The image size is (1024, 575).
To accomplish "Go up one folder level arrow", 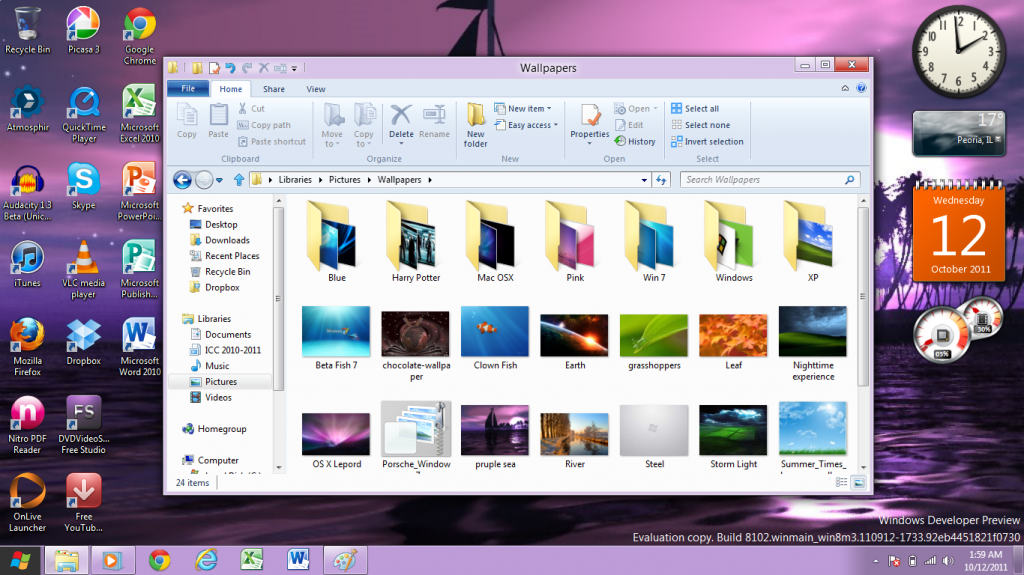I will pos(239,180).
